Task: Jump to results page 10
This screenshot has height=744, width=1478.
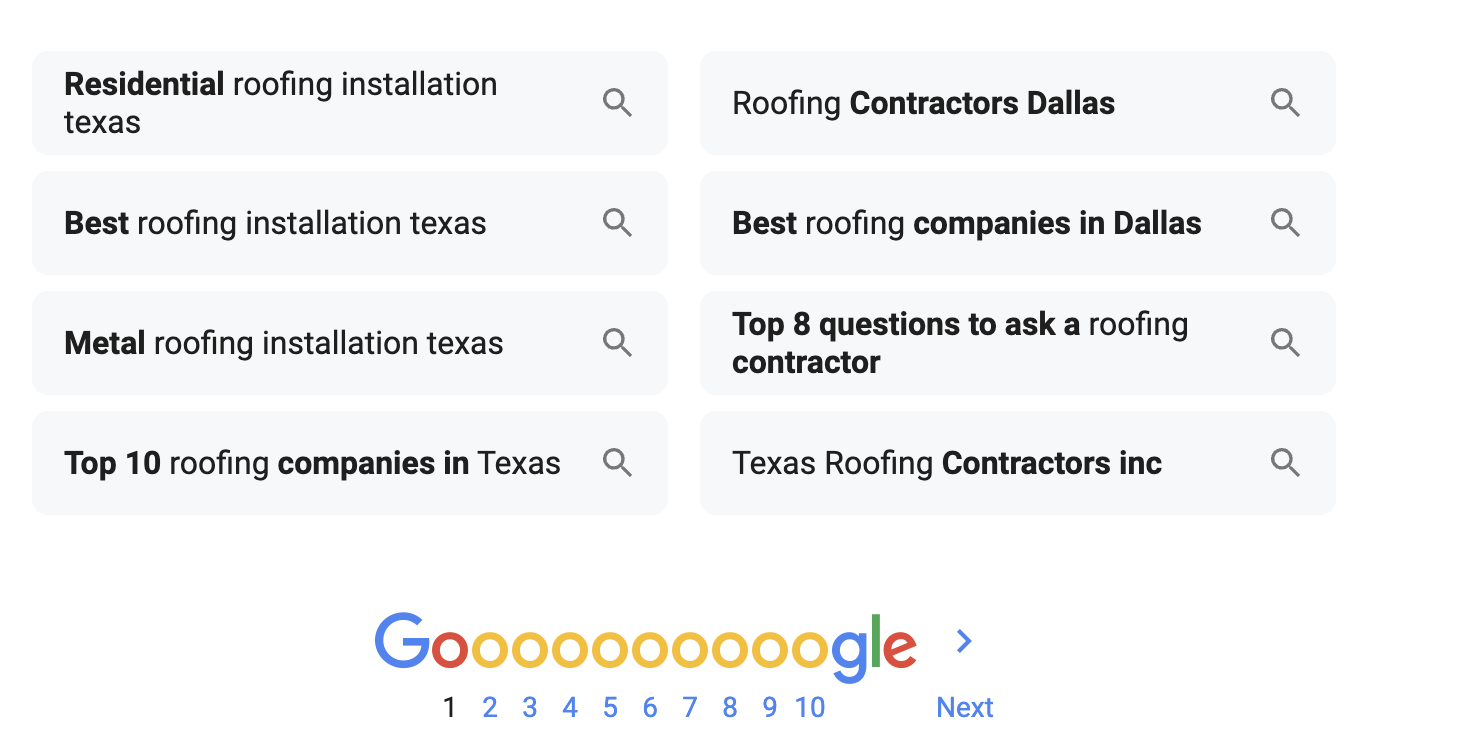Action: [x=810, y=707]
